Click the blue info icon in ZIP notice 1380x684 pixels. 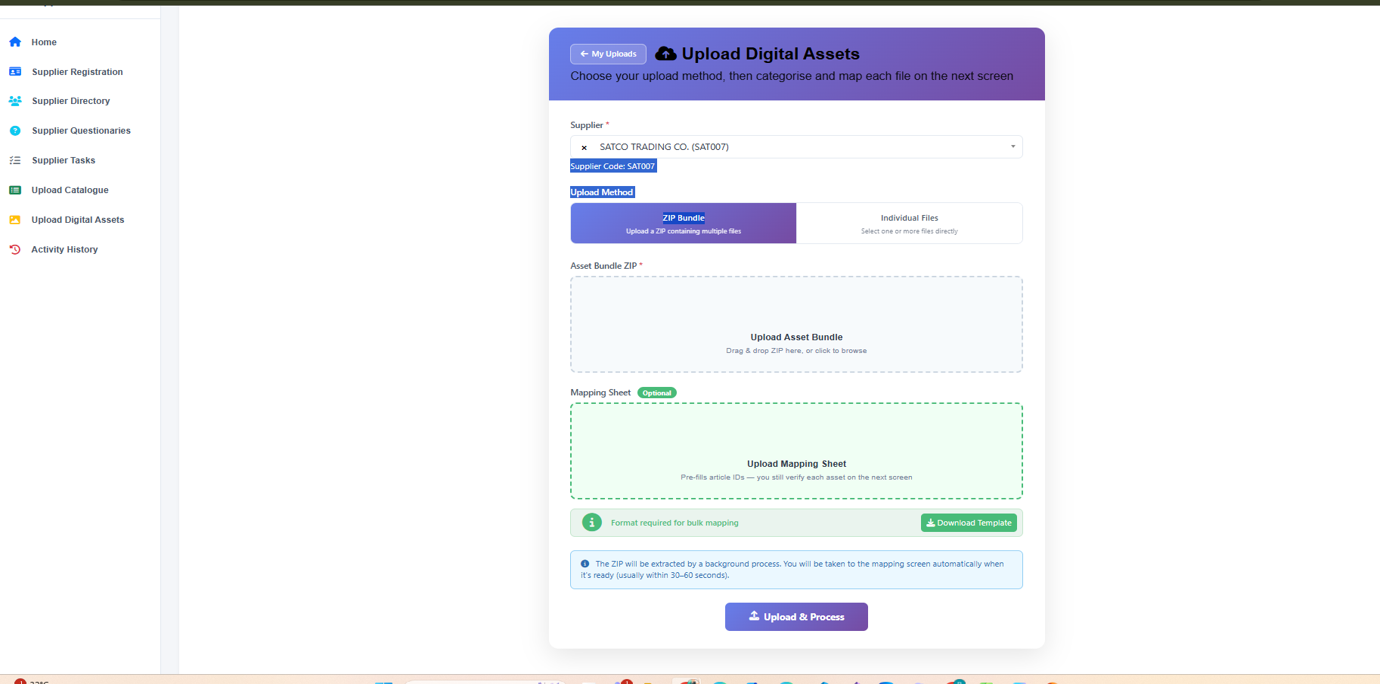click(x=585, y=564)
